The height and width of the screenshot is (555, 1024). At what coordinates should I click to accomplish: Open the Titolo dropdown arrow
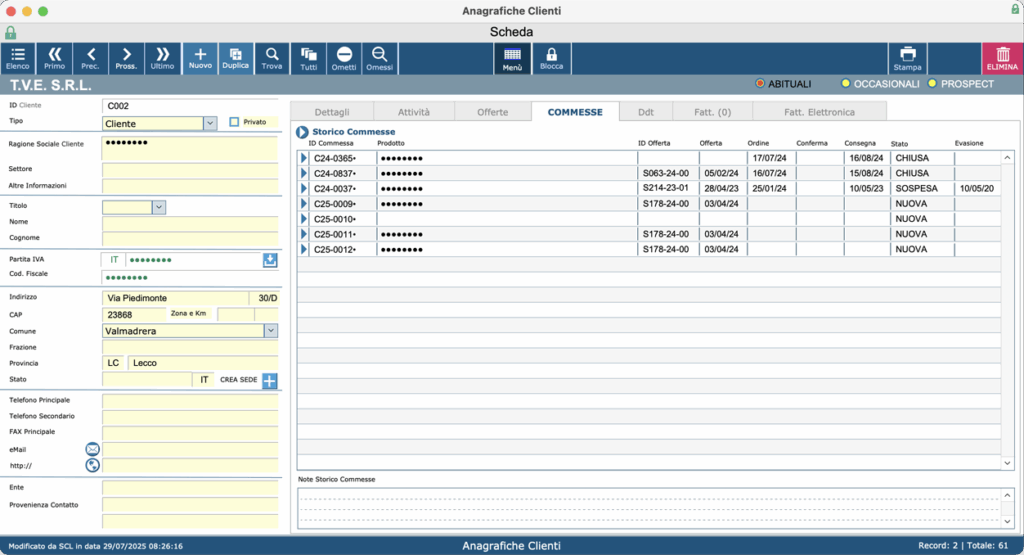point(159,207)
